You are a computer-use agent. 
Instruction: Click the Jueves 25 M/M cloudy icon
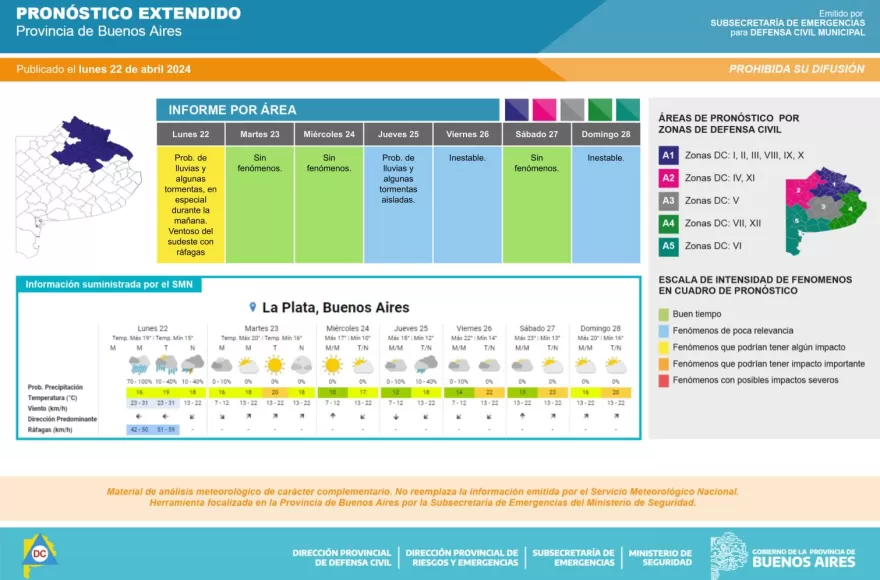point(396,366)
